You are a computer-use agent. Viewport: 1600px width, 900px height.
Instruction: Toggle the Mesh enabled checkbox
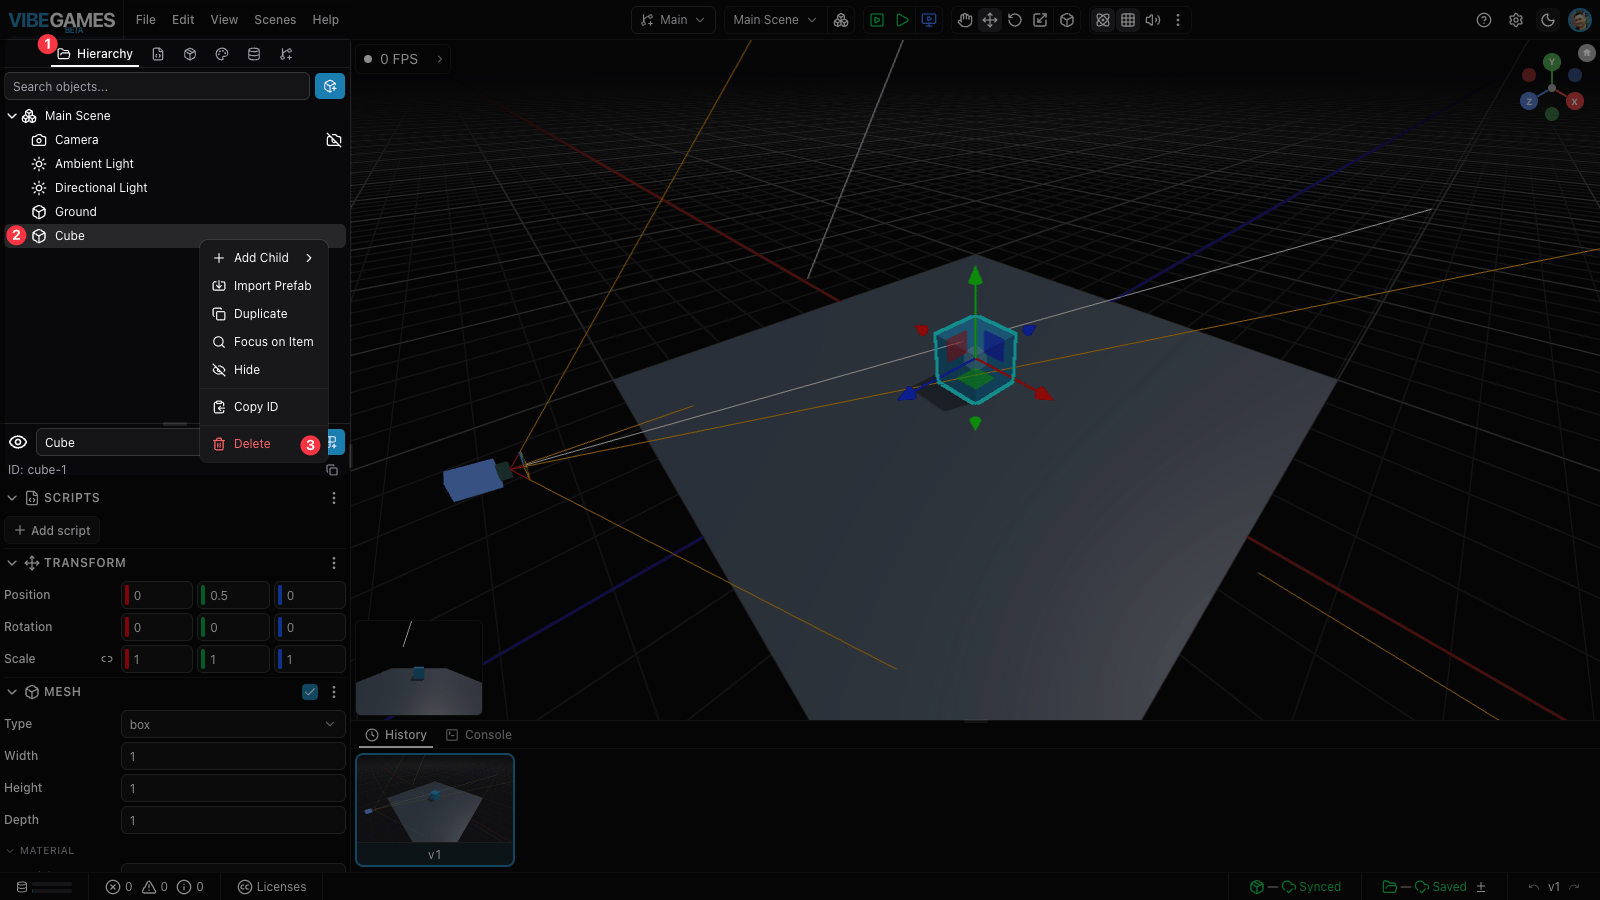[x=310, y=692]
